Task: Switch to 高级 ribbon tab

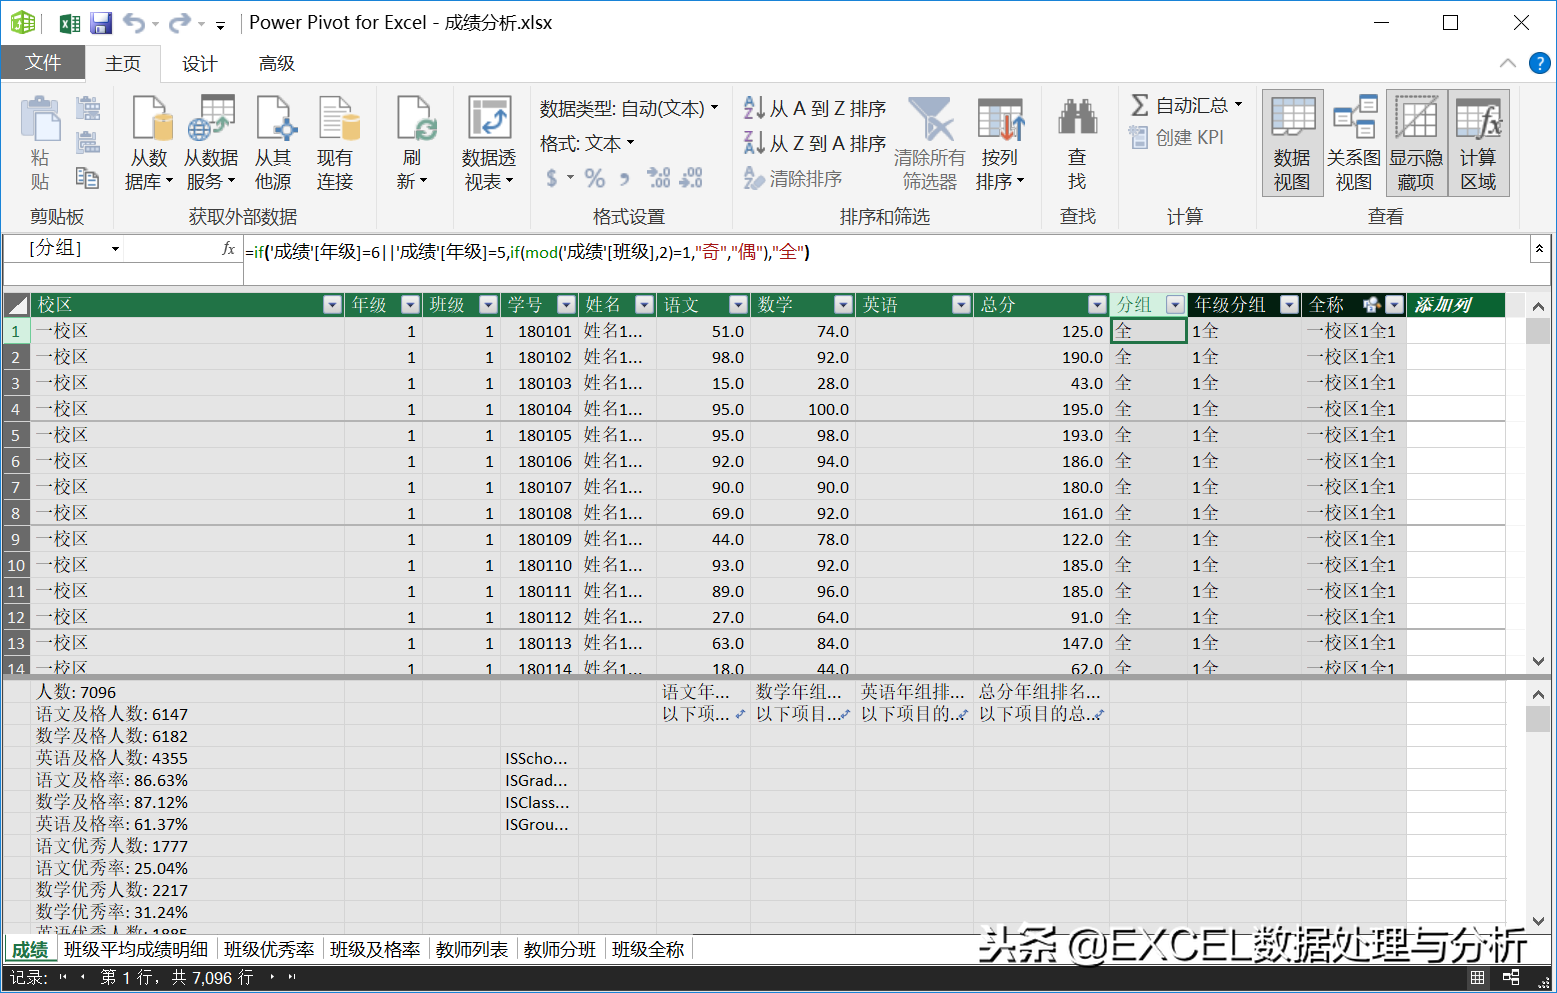Action: pyautogui.click(x=277, y=63)
